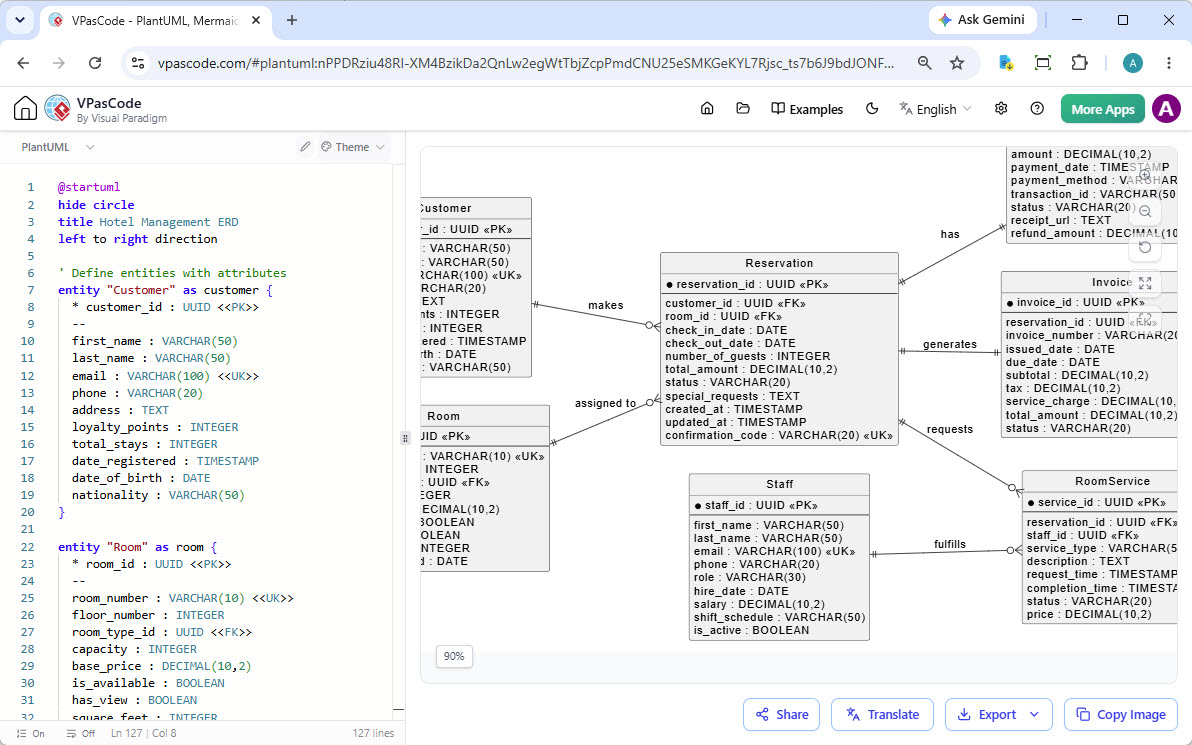Click the entity "Customer" as customer line
The image size is (1192, 745).
pyautogui.click(x=165, y=290)
